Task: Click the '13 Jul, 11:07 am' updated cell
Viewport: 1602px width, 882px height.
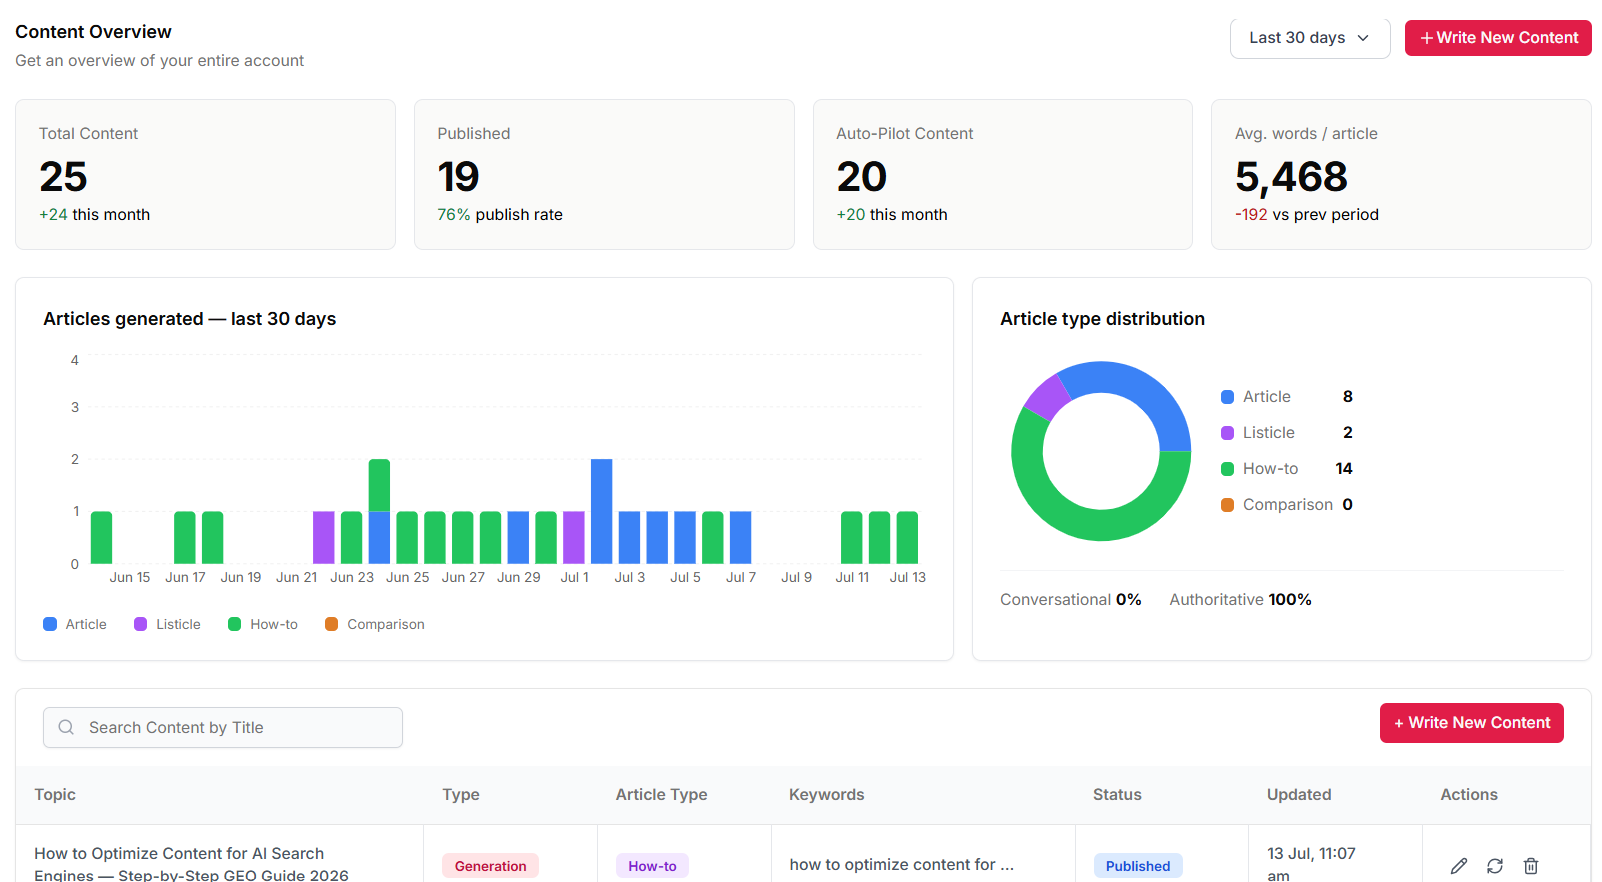Action: pyautogui.click(x=1311, y=864)
